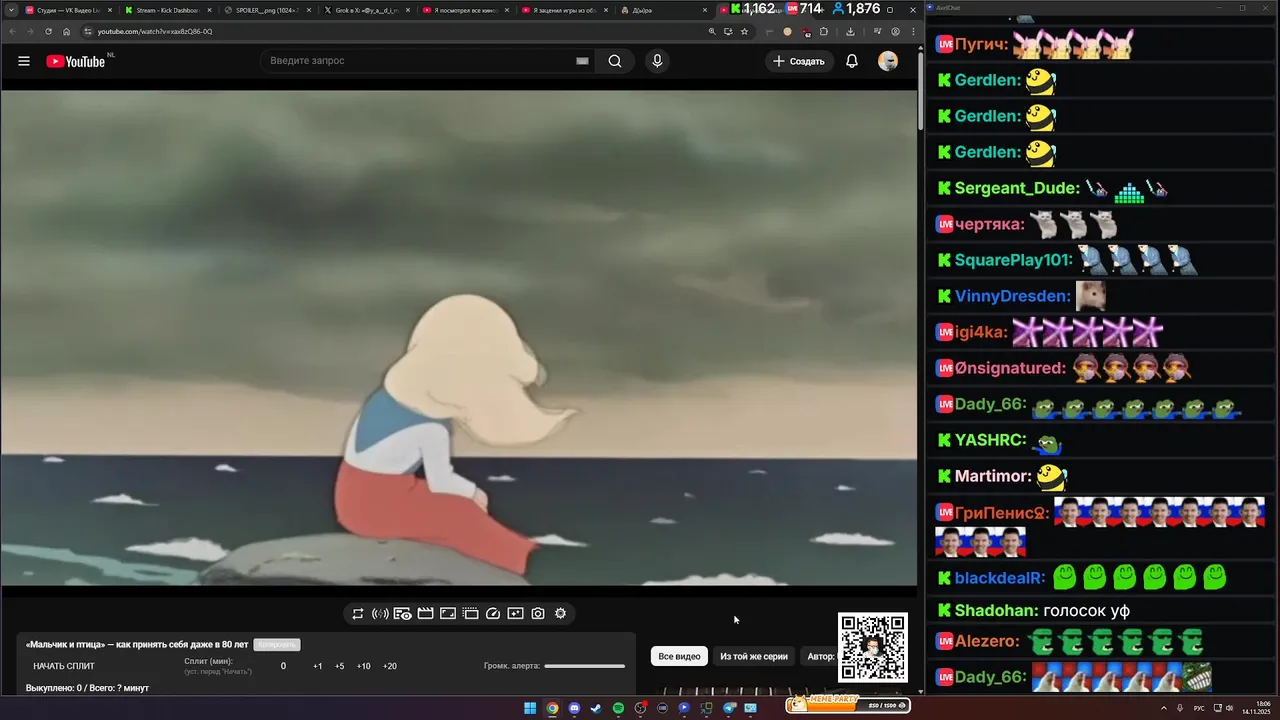Open Spotify from the taskbar
This screenshot has width=1280, height=720.
pyautogui.click(x=618, y=708)
